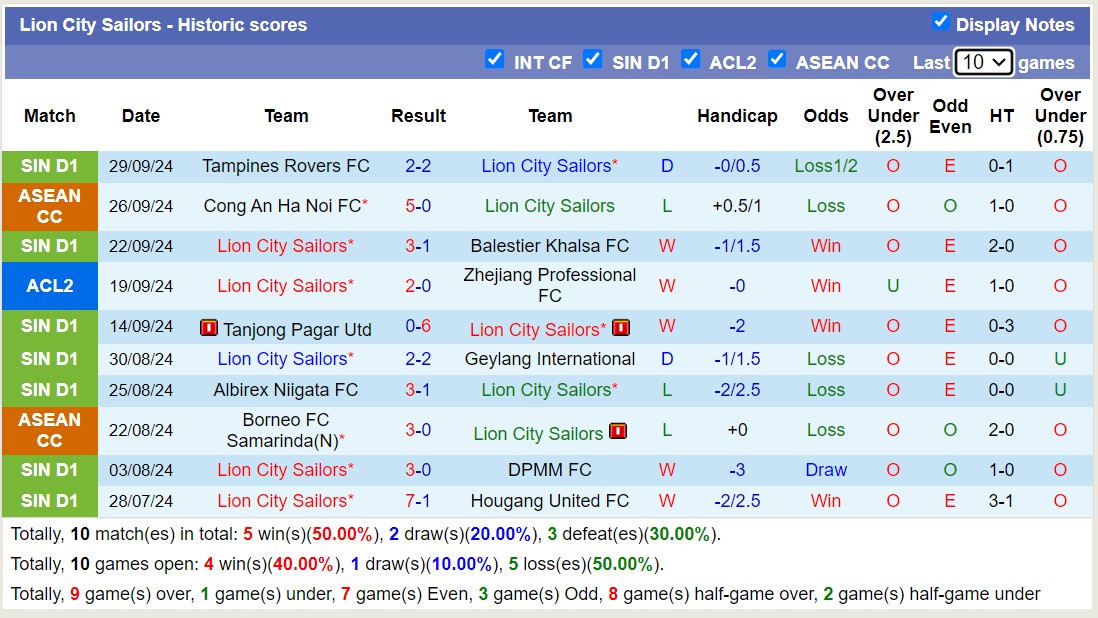Click the Win odds link for the Balestier Khalsa match
The width and height of the screenshot is (1098, 618).
click(826, 245)
